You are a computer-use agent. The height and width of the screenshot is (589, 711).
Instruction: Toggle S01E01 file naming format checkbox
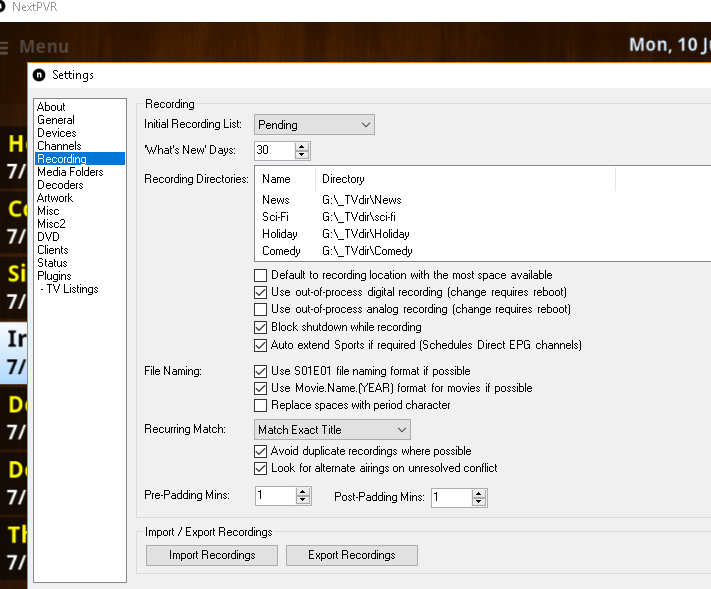(260, 371)
